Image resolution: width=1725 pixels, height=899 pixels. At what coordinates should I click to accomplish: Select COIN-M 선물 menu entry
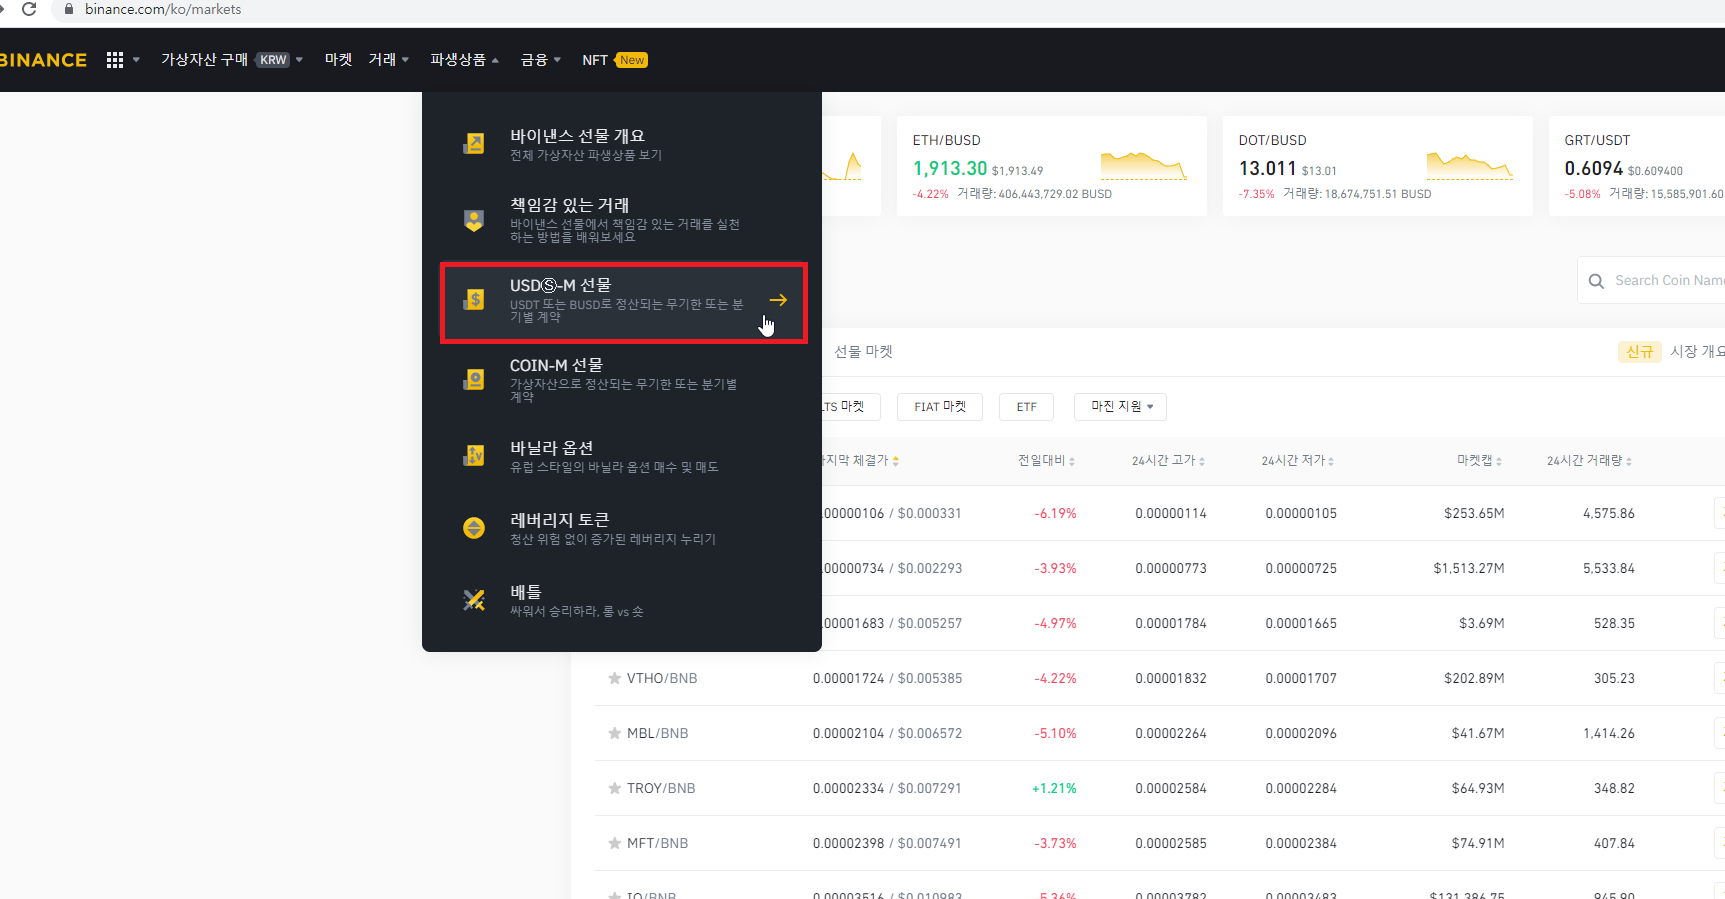click(622, 381)
